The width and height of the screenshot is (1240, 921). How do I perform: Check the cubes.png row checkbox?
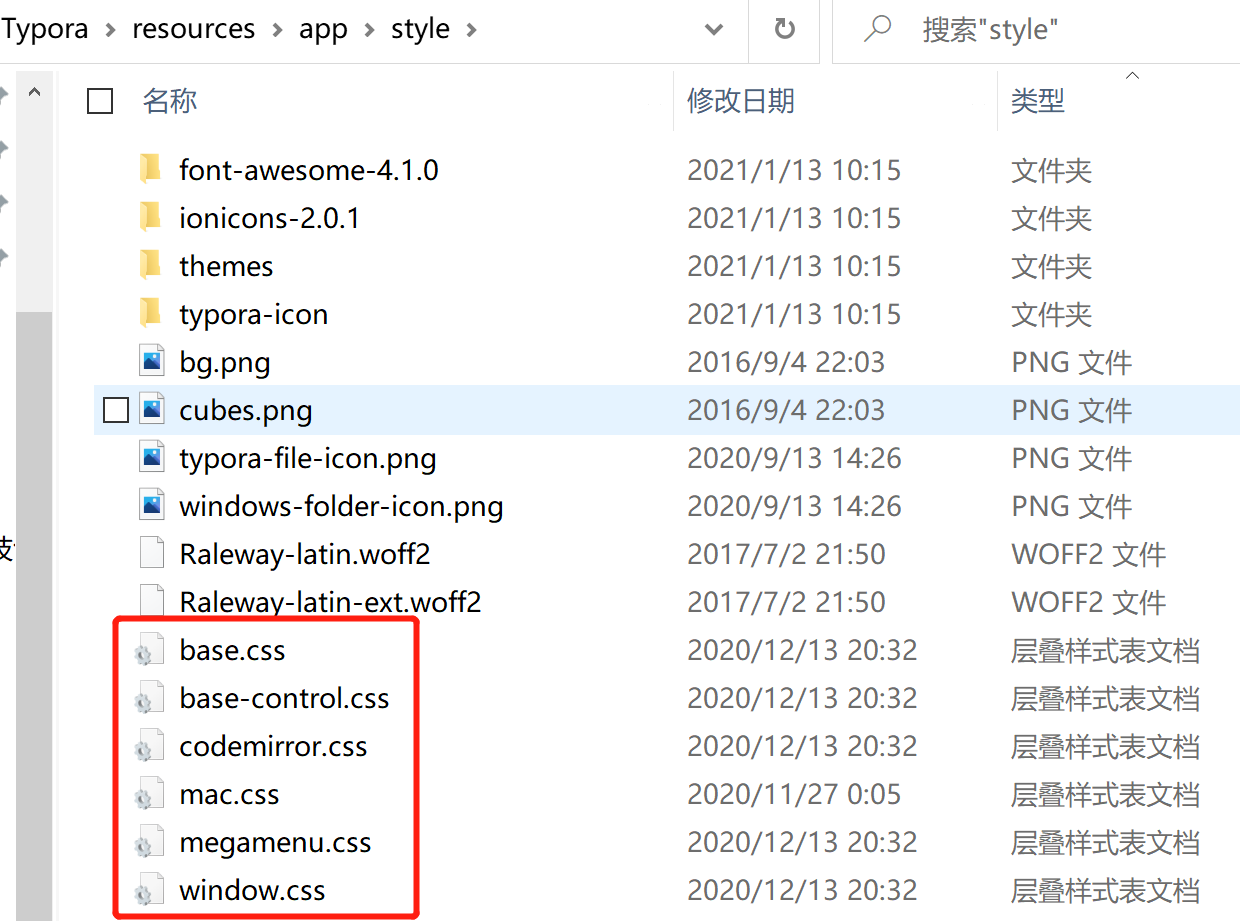116,410
